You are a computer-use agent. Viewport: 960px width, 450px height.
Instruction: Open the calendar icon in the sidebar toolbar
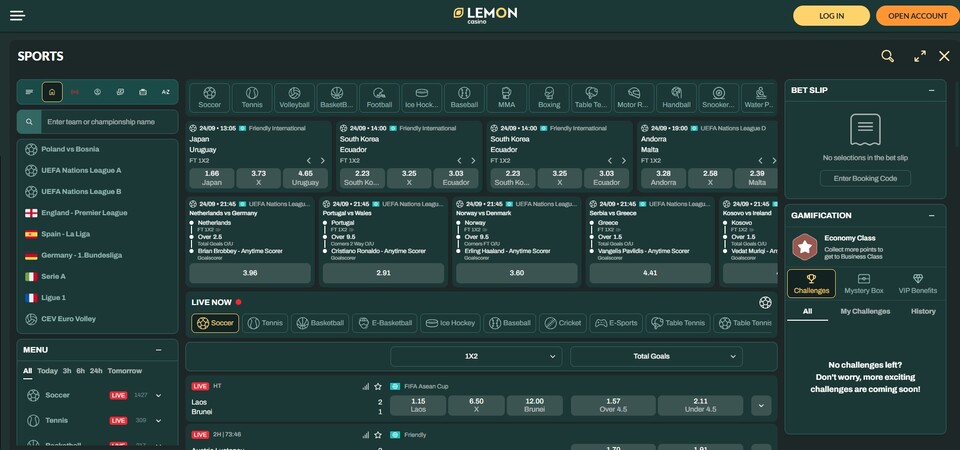pos(143,92)
